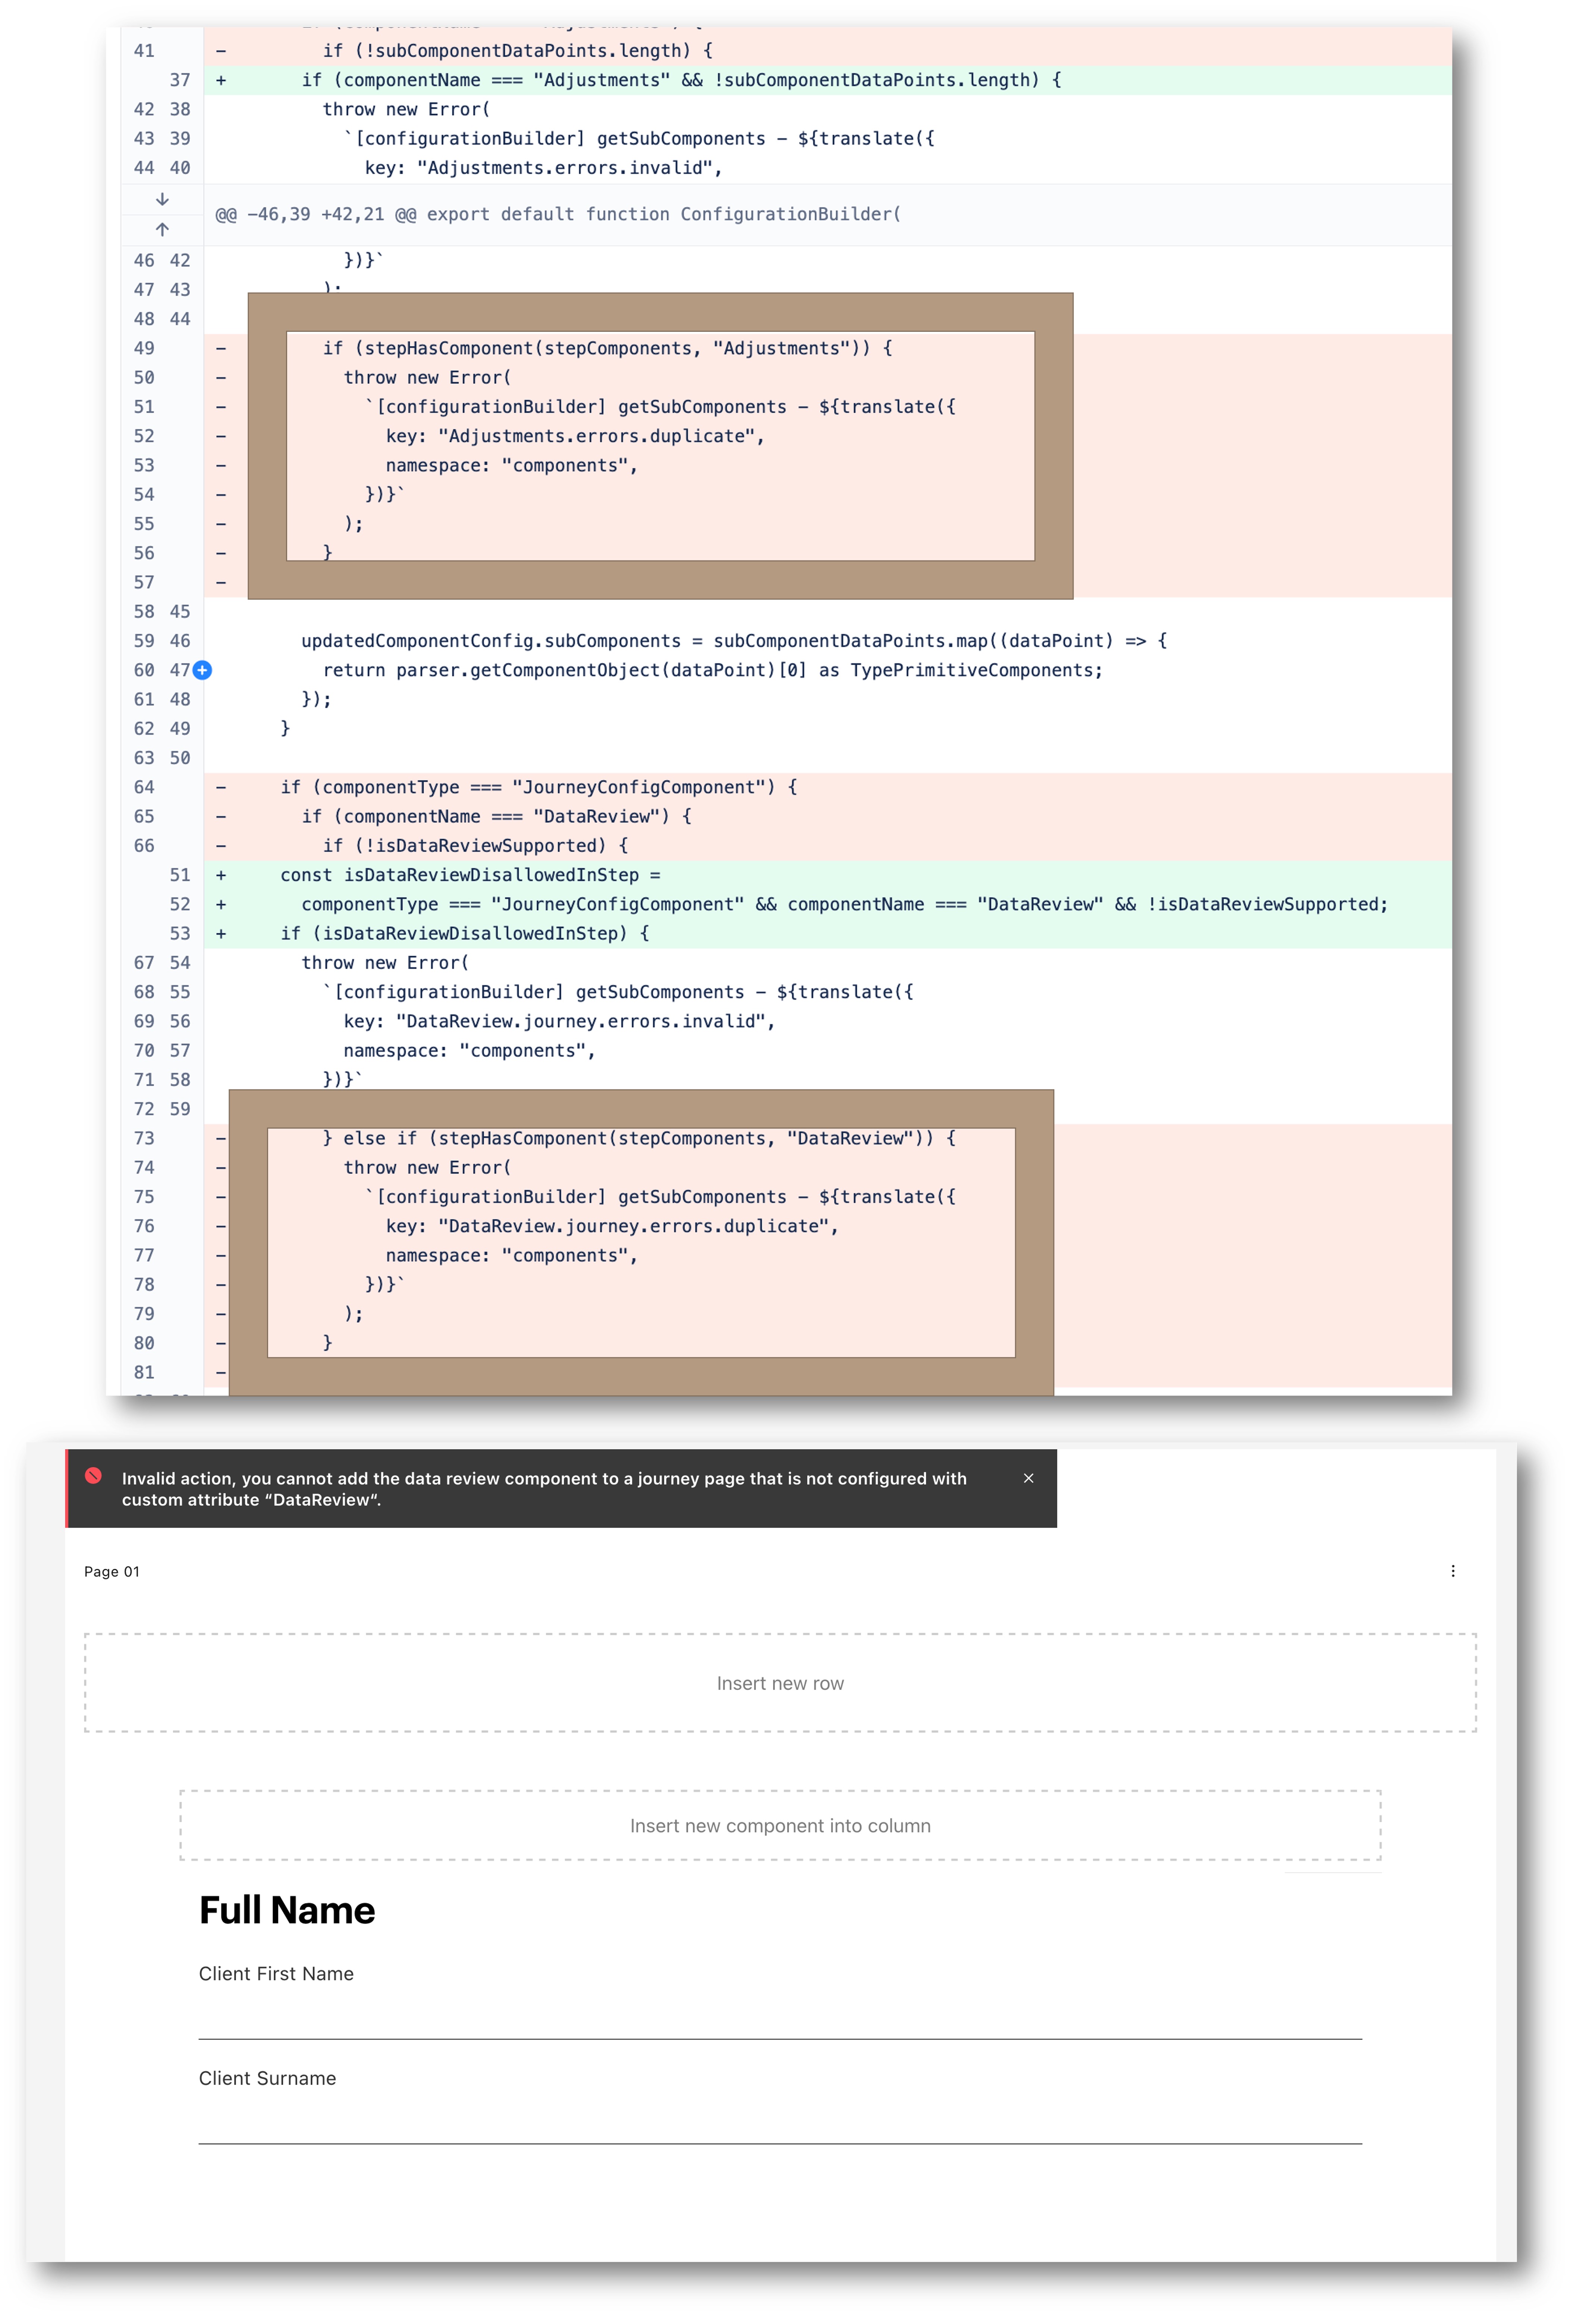Dismiss the invalid action error notification
The height and width of the screenshot is (2324, 1586).
click(x=1028, y=1478)
